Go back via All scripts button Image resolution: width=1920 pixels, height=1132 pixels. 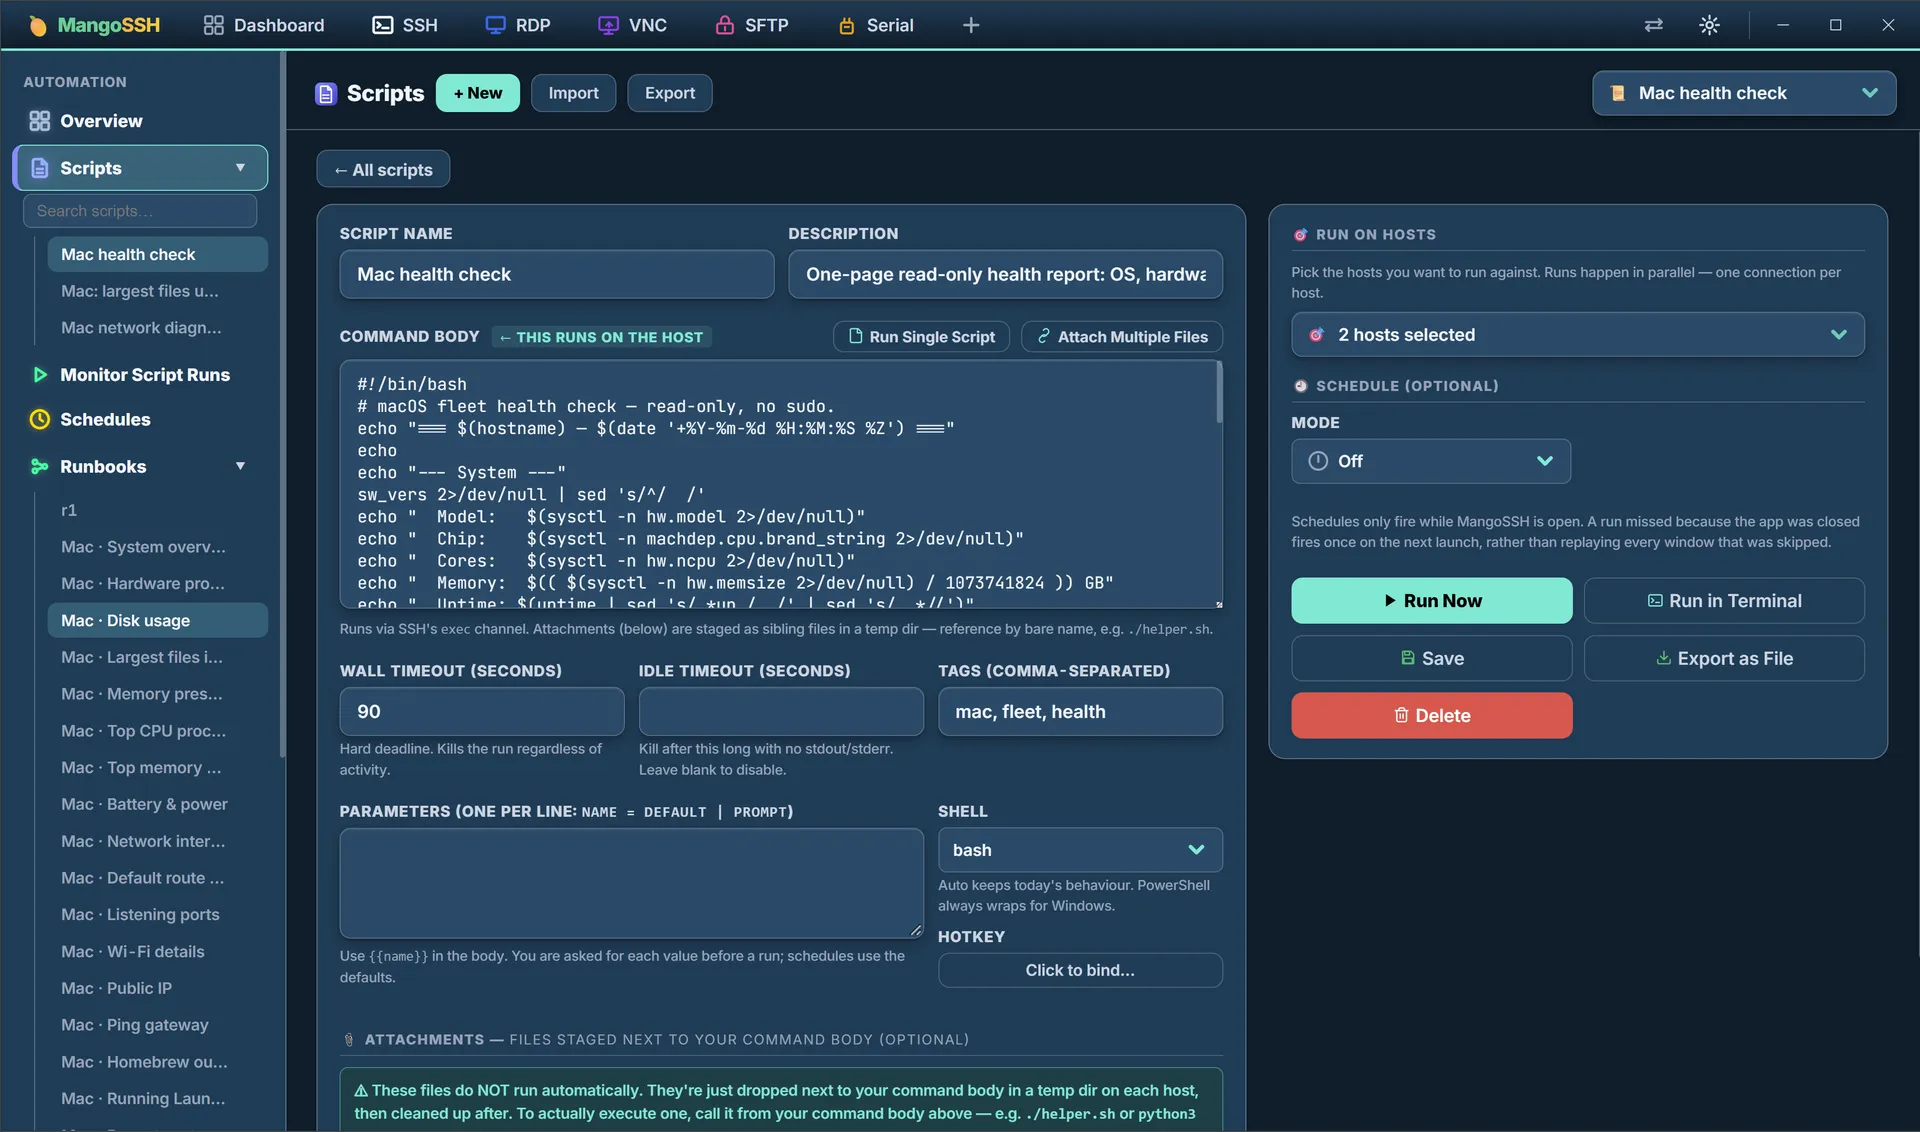[383, 170]
